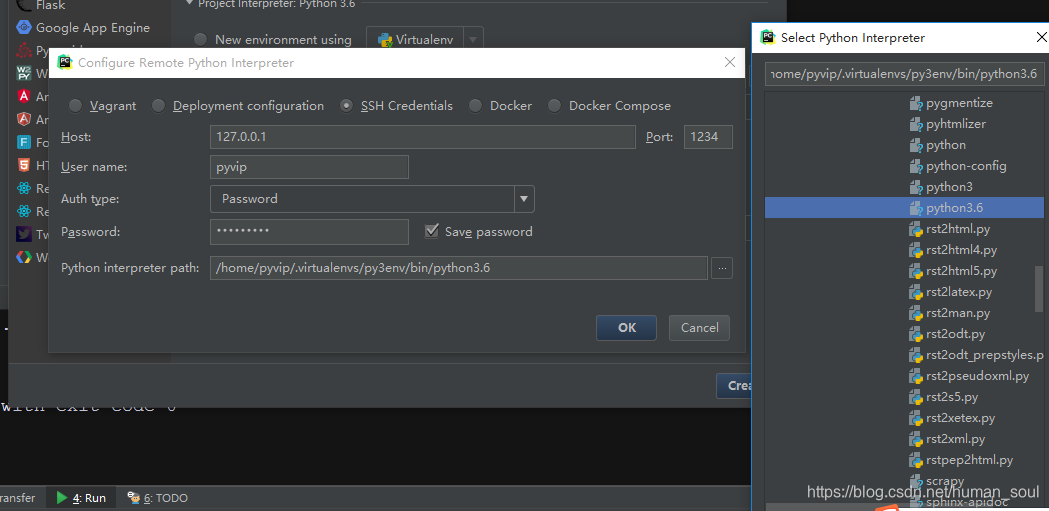
Task: Click the Host input field
Action: click(423, 137)
